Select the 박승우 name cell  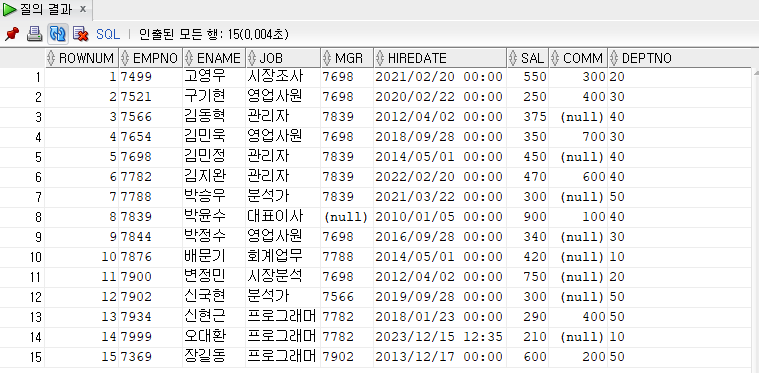click(214, 197)
